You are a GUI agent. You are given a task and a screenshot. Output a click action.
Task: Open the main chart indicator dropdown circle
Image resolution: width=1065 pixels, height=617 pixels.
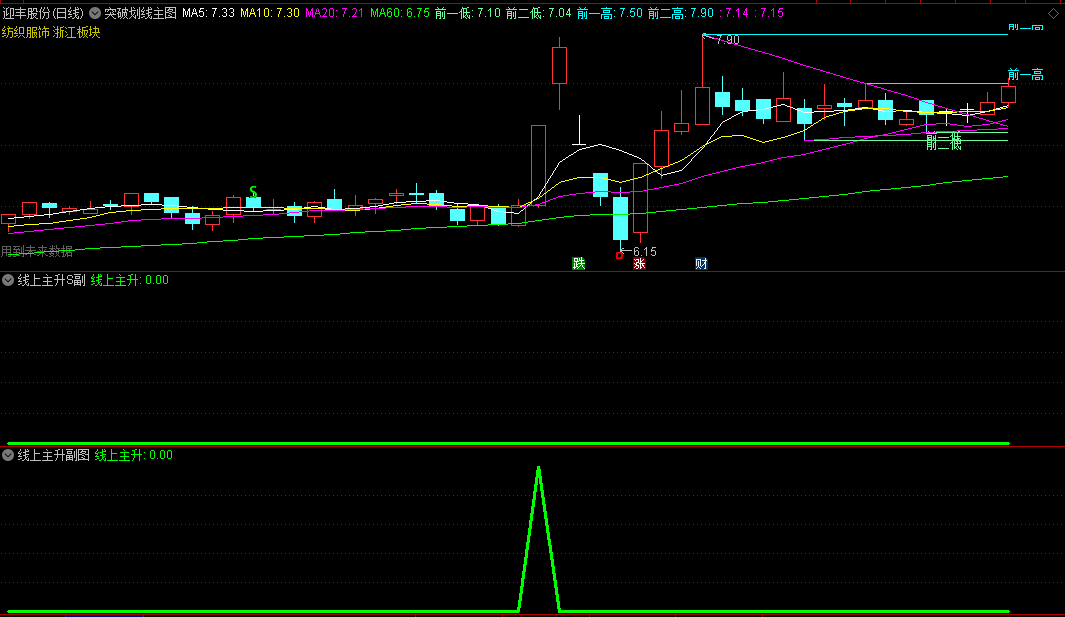pos(95,13)
